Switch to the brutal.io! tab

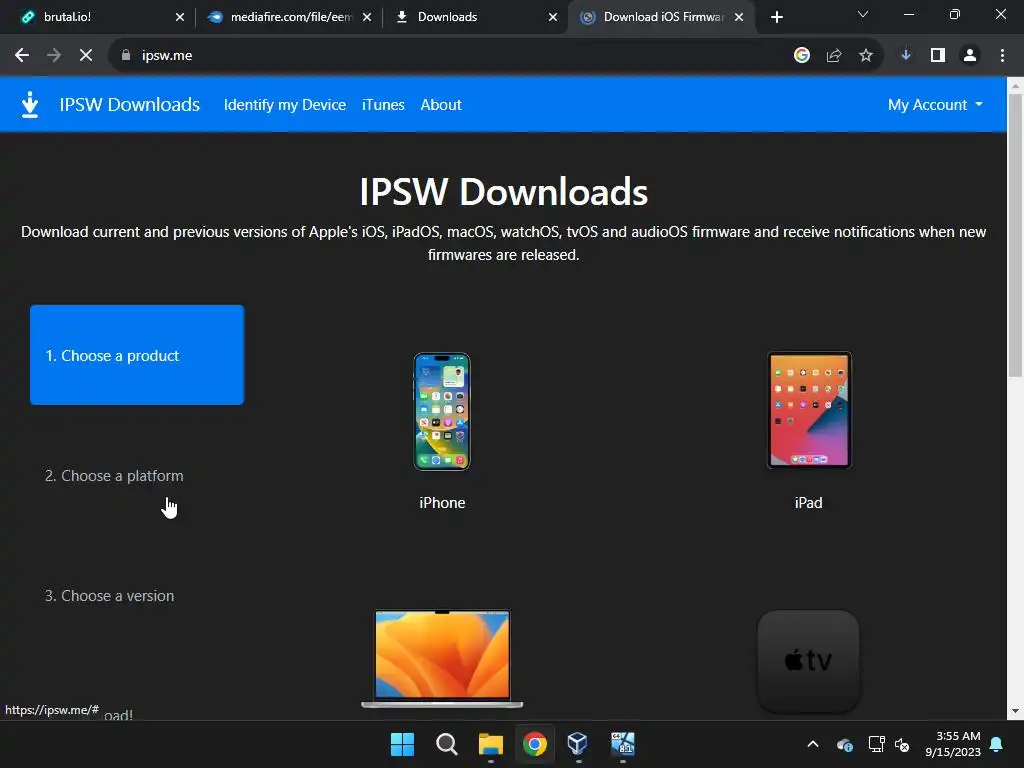97,17
